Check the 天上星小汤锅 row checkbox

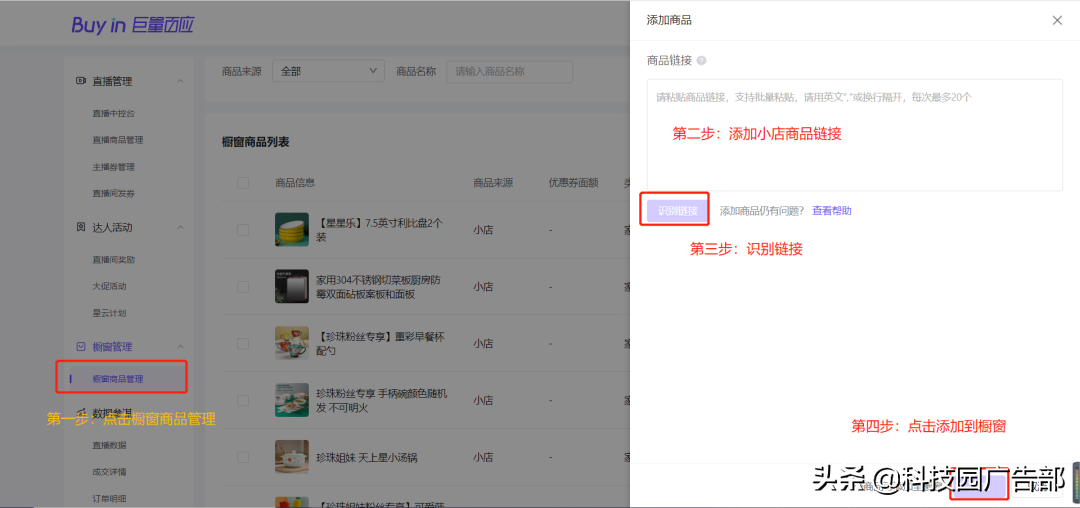tap(243, 457)
